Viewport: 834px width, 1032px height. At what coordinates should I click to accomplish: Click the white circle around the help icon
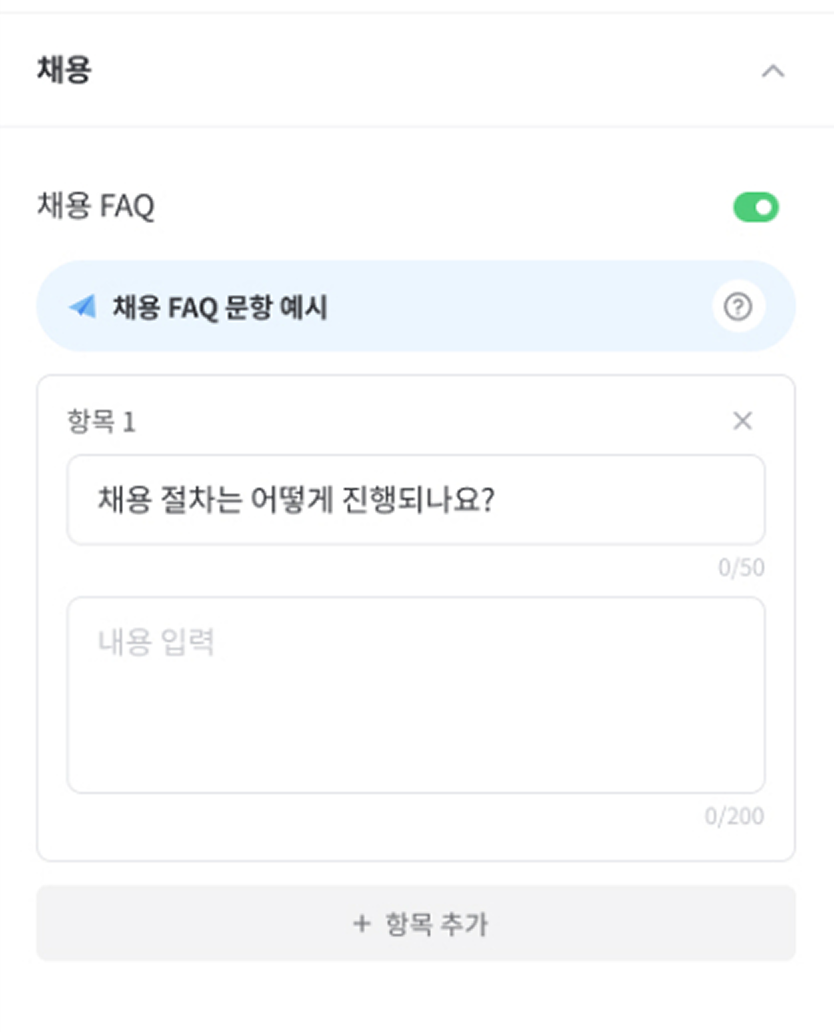pos(738,307)
